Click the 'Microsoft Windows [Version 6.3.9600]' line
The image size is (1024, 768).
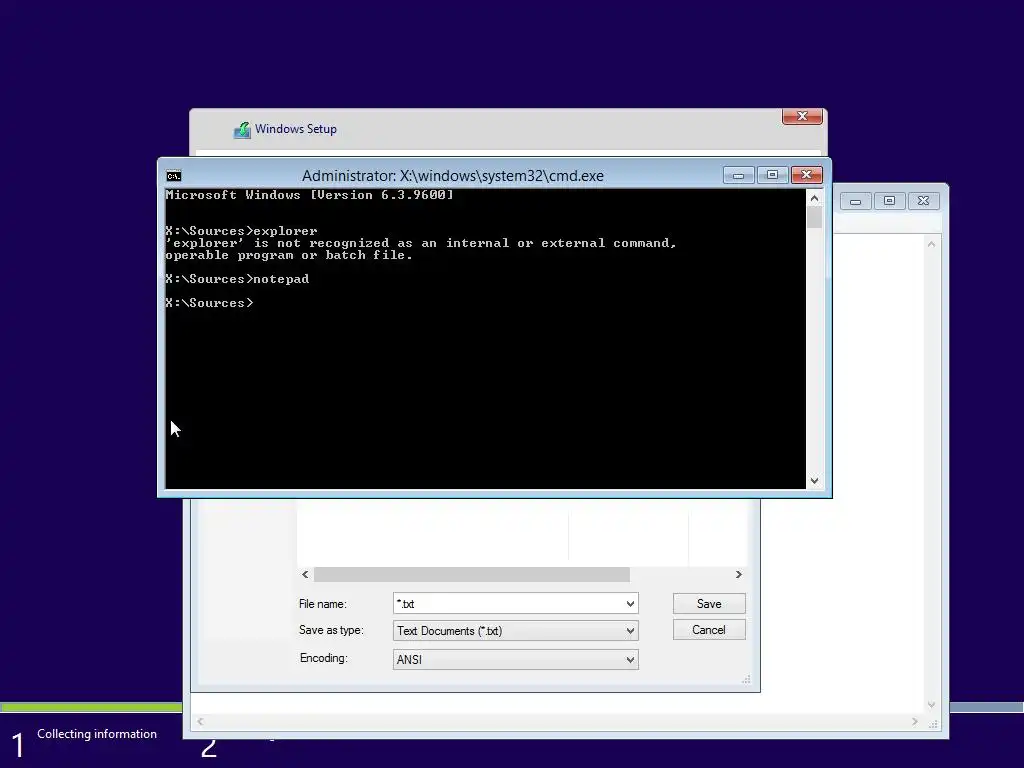[309, 195]
